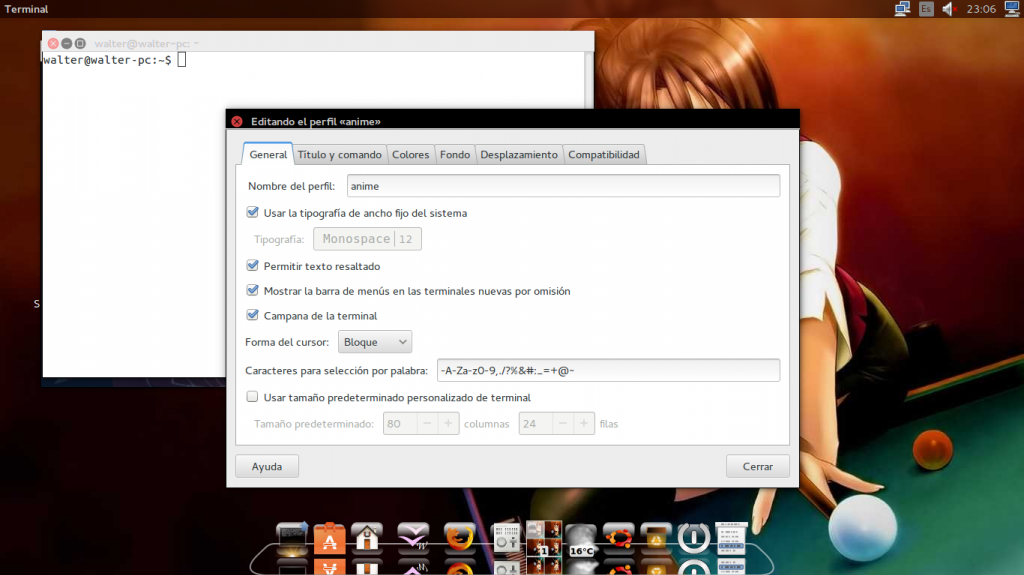Open the Desplazamiento tab
The image size is (1024, 575).
pos(519,154)
